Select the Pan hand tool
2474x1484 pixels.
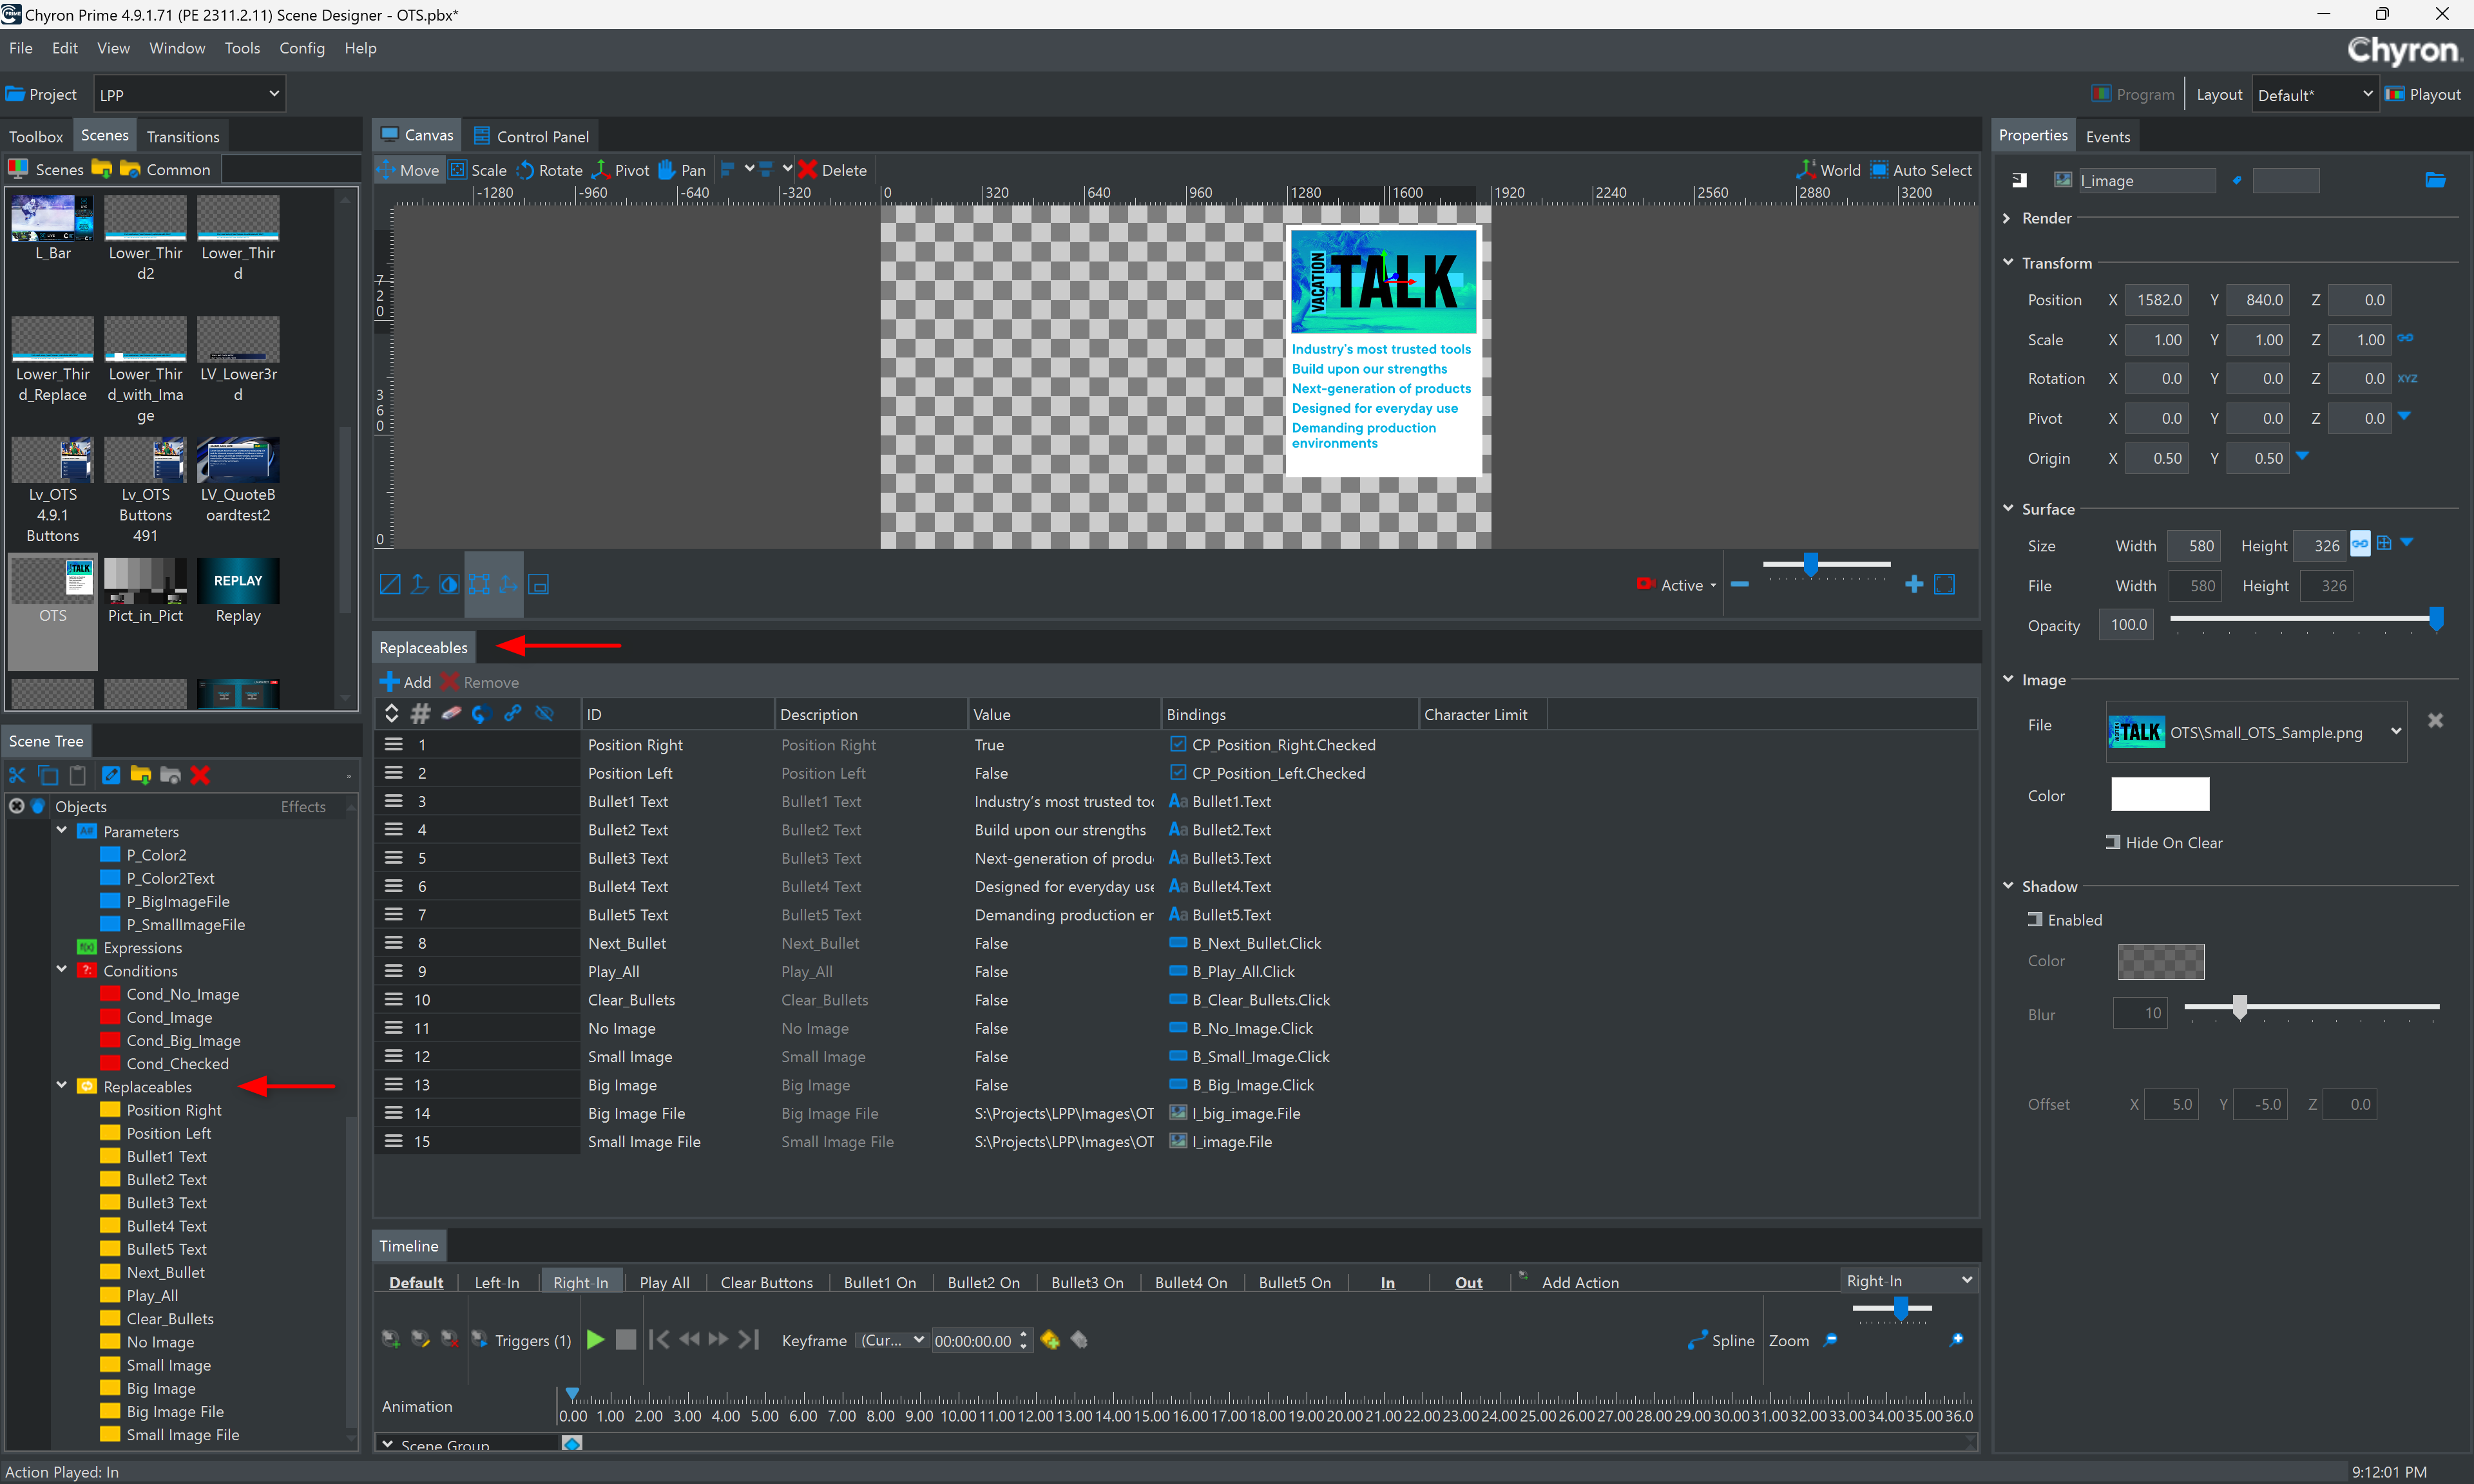coord(681,170)
